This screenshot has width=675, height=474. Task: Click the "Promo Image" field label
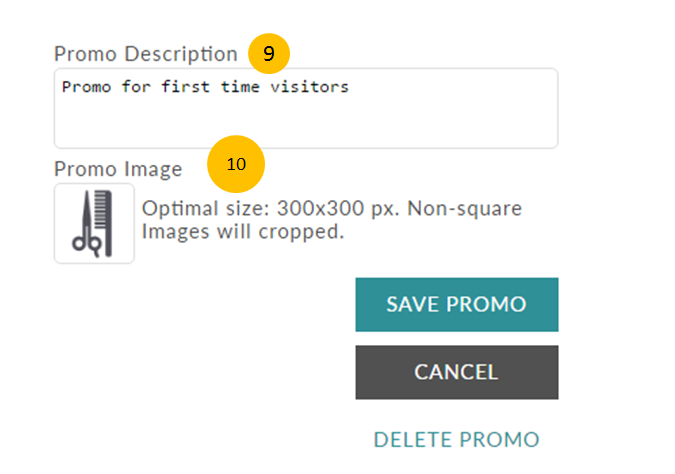pos(118,169)
